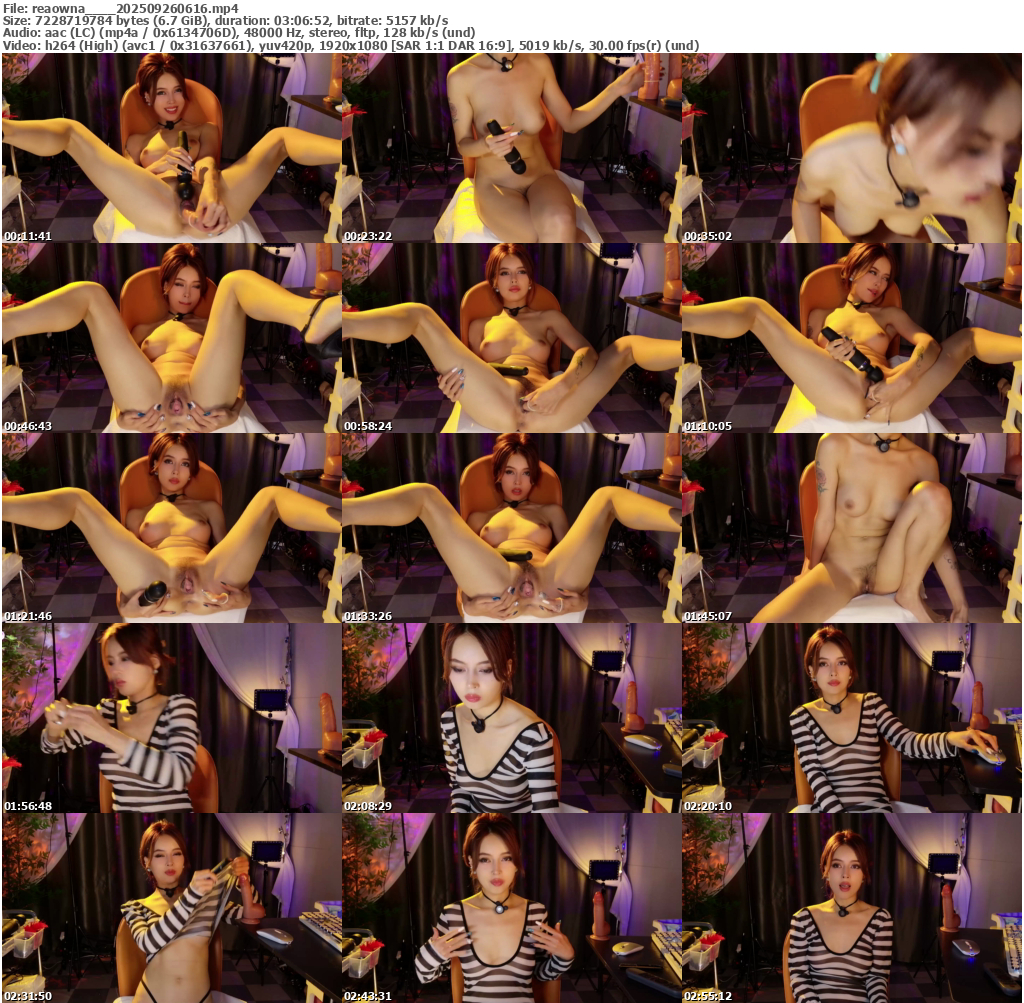Click the thumbnail timestamped 00:11:41
The image size is (1024, 1003).
[x=171, y=148]
